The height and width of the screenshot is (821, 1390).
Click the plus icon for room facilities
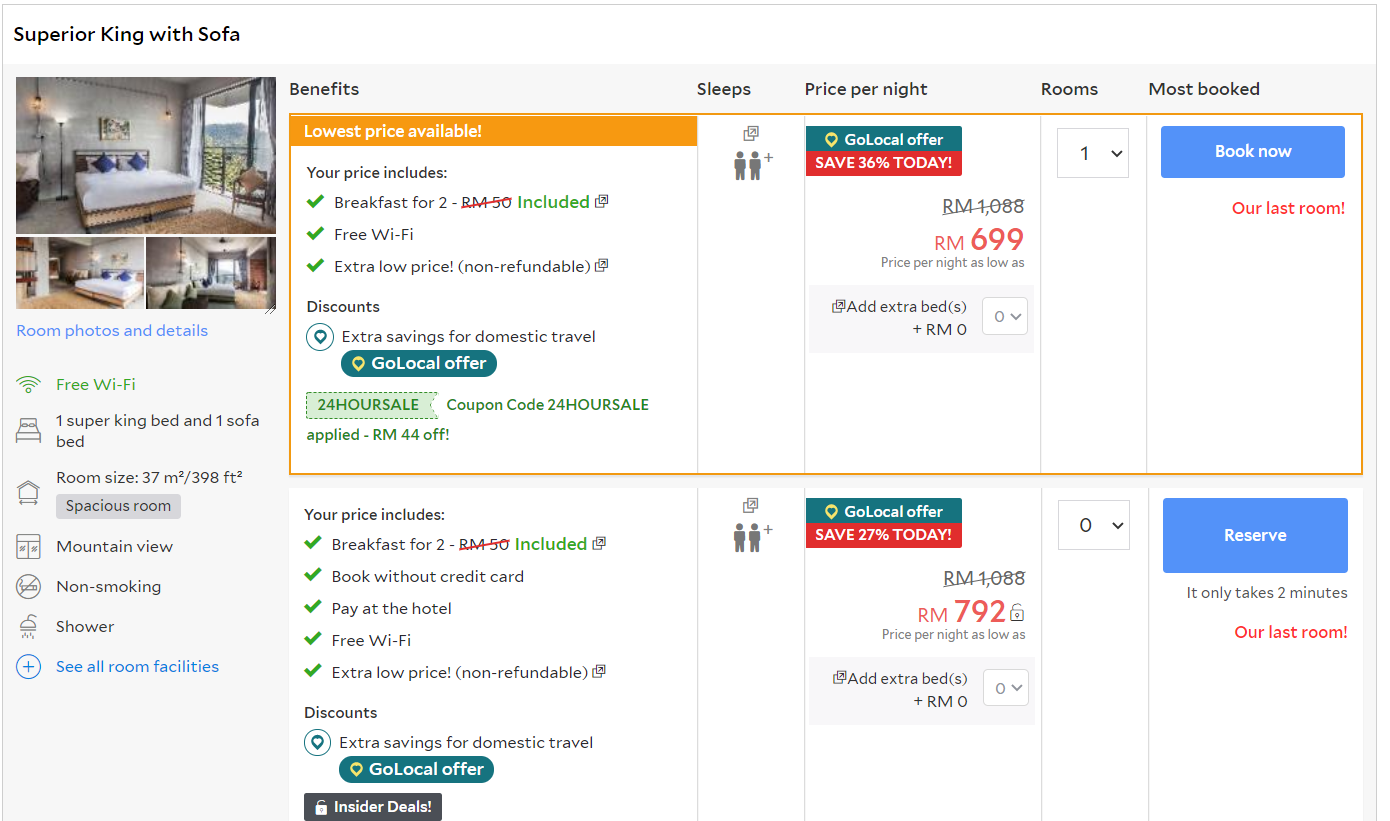coord(28,667)
